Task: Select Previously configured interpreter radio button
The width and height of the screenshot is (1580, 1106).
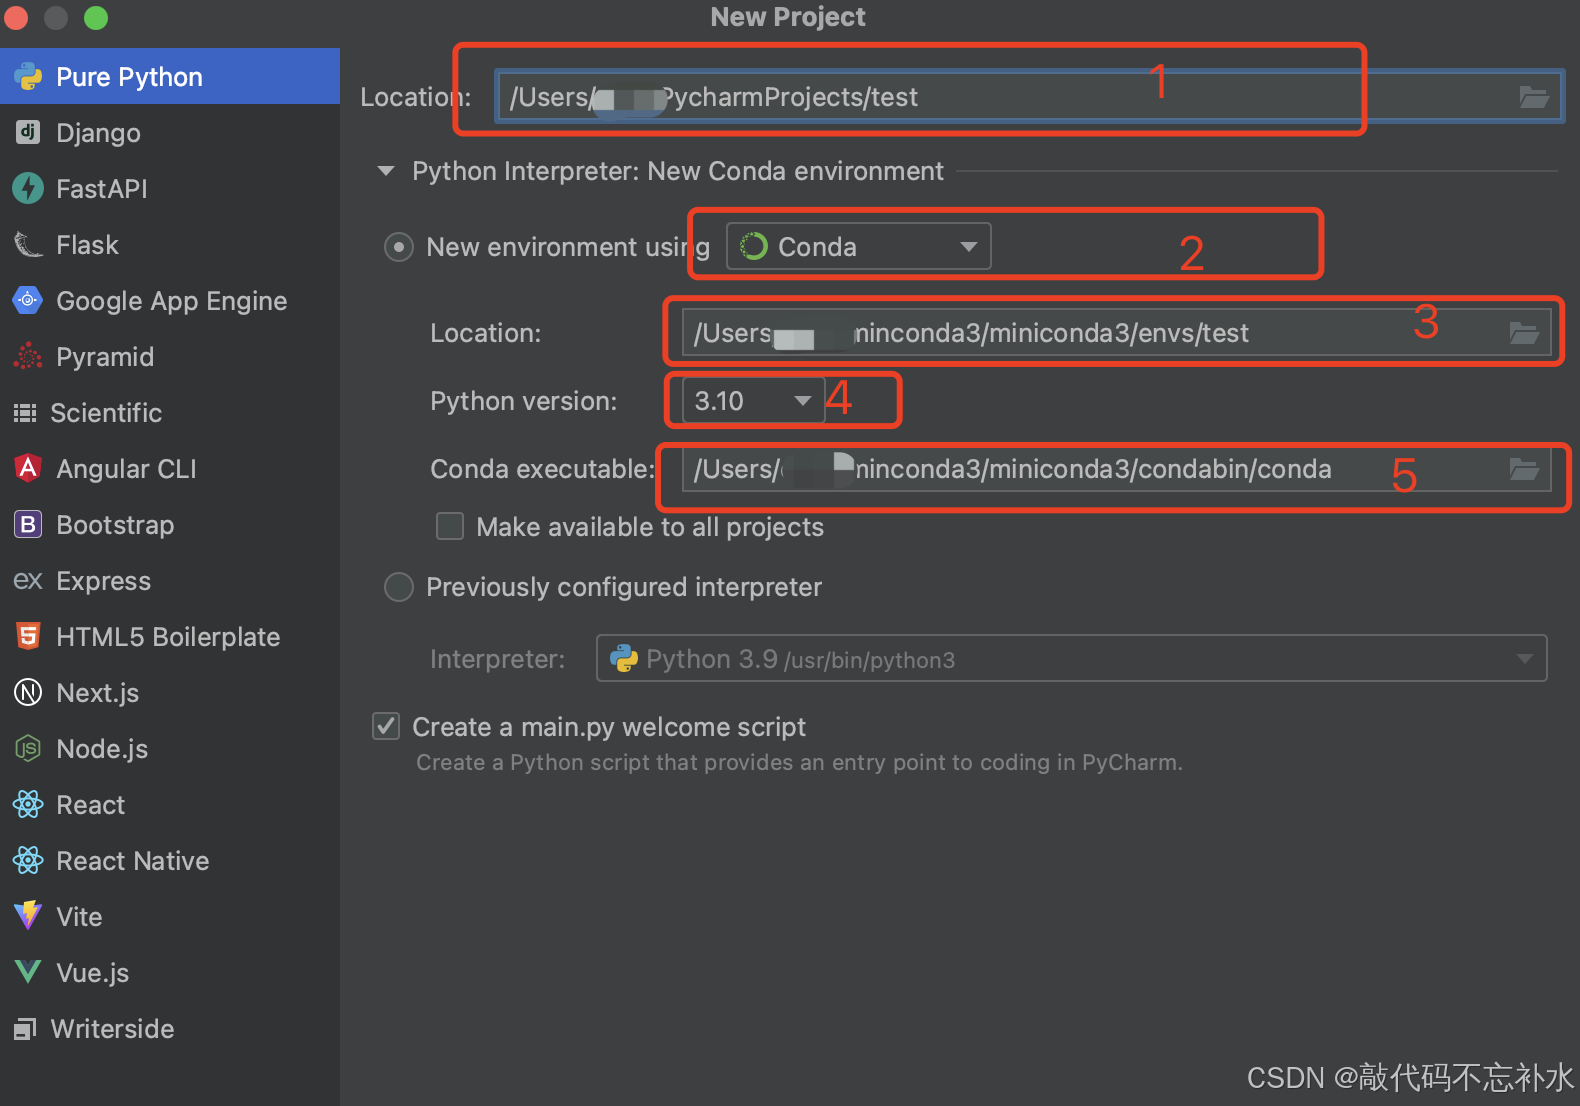Action: (x=399, y=587)
